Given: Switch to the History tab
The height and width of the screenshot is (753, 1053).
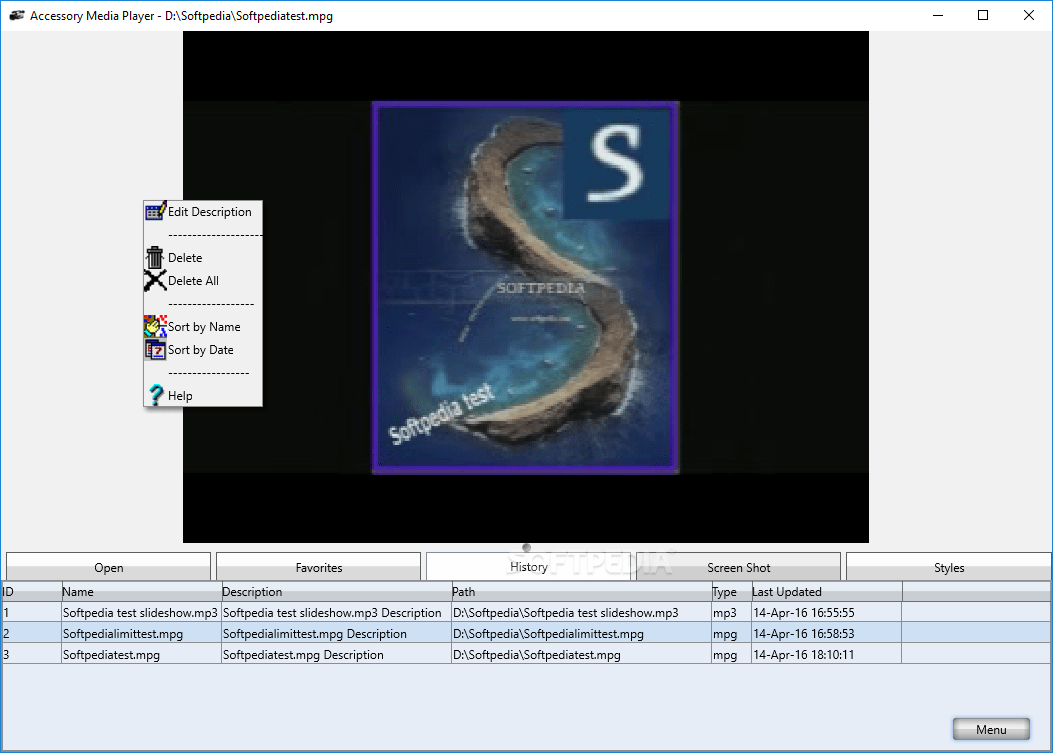Looking at the screenshot, I should point(529,566).
